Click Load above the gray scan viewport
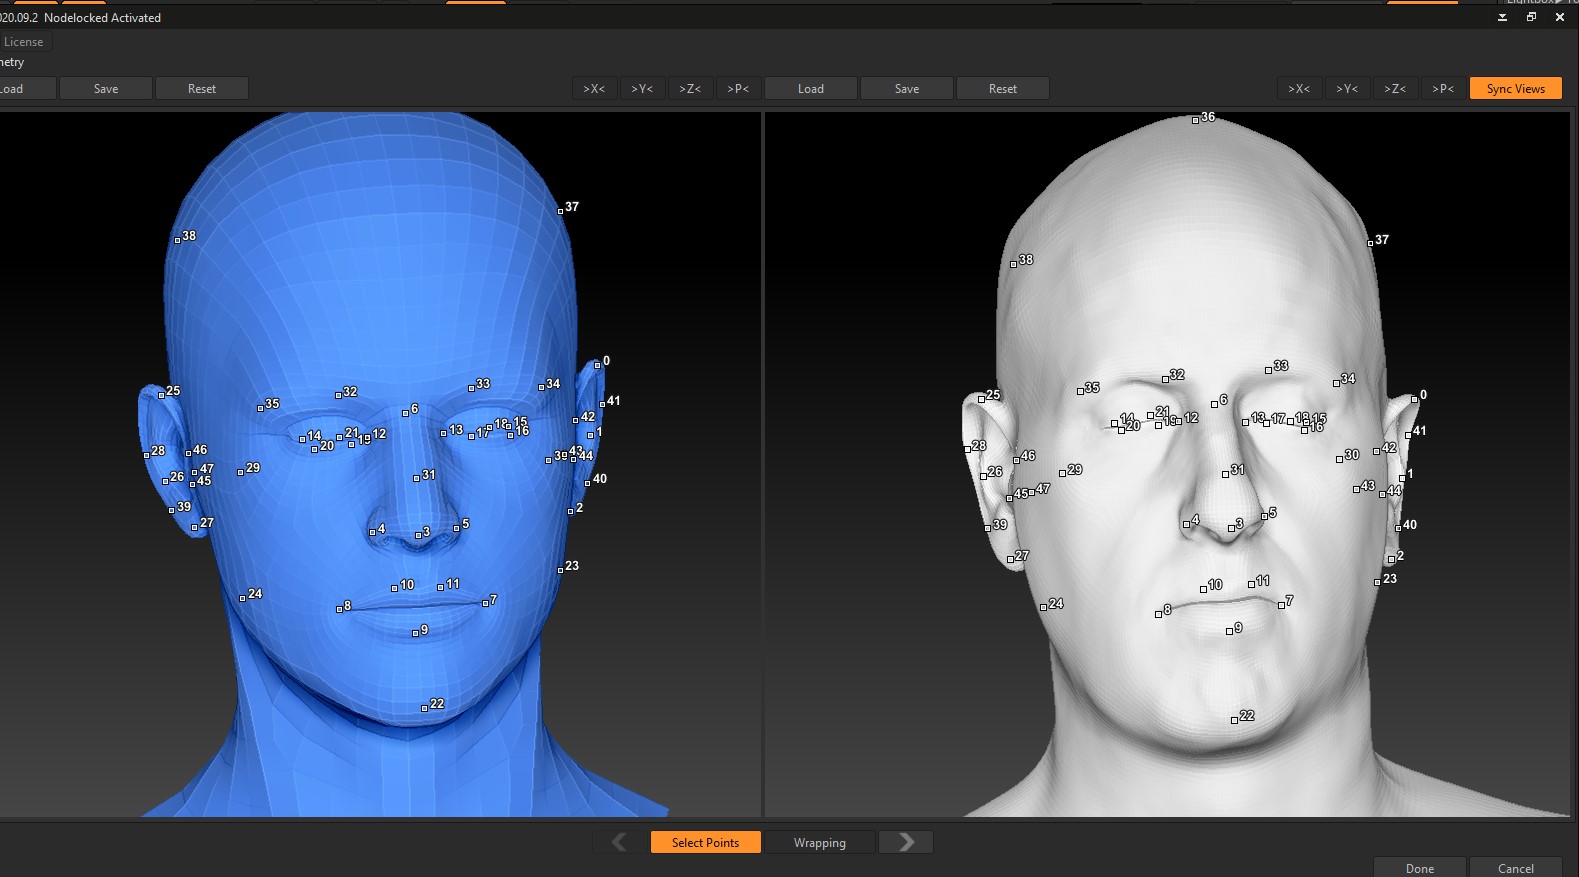The width and height of the screenshot is (1579, 877). point(811,89)
